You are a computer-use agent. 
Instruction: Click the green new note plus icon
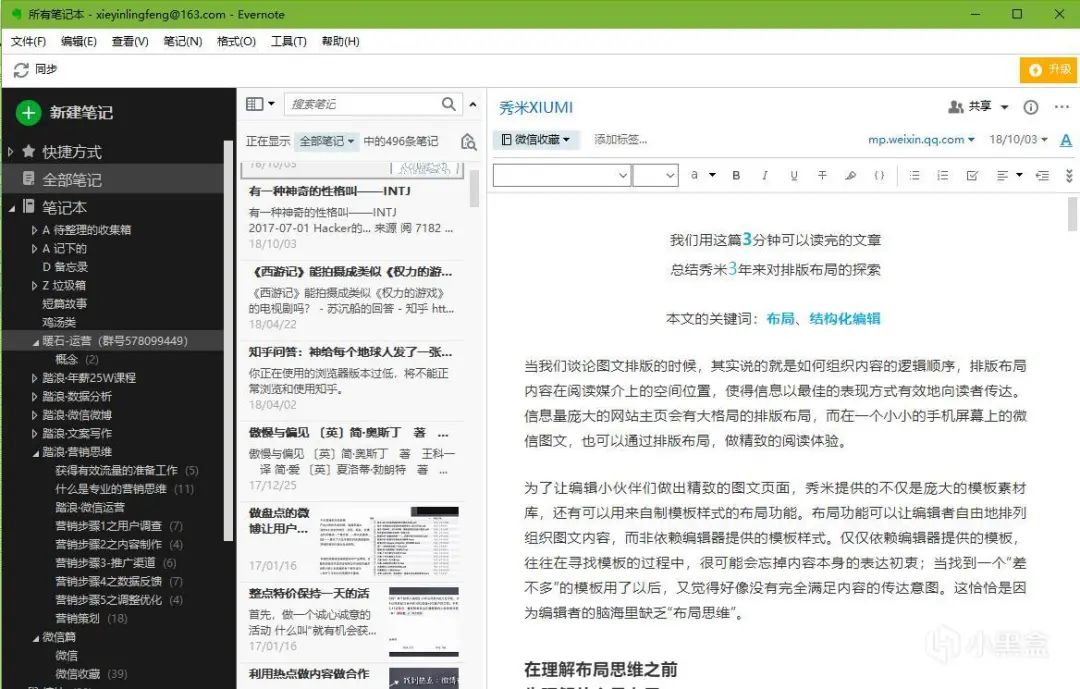(28, 112)
